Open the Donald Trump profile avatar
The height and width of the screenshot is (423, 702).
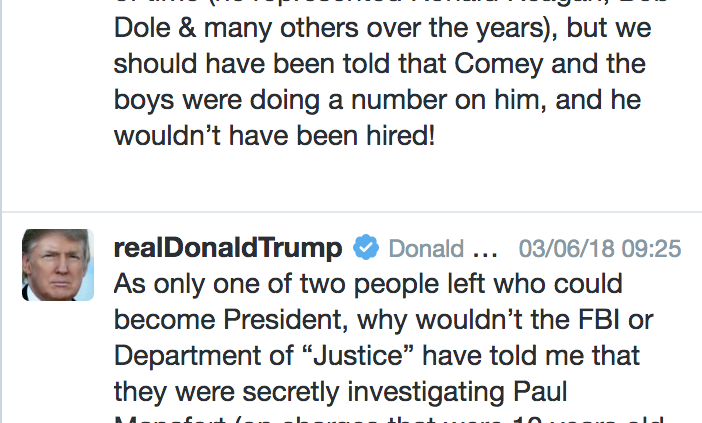[x=58, y=265]
